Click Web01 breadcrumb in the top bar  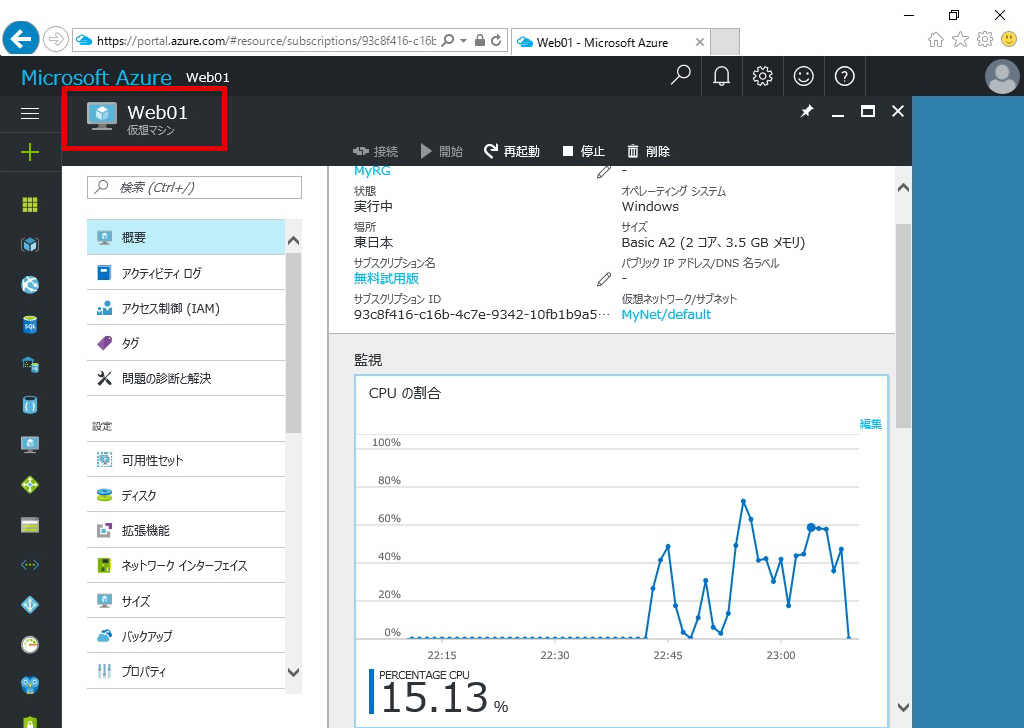tap(208, 78)
